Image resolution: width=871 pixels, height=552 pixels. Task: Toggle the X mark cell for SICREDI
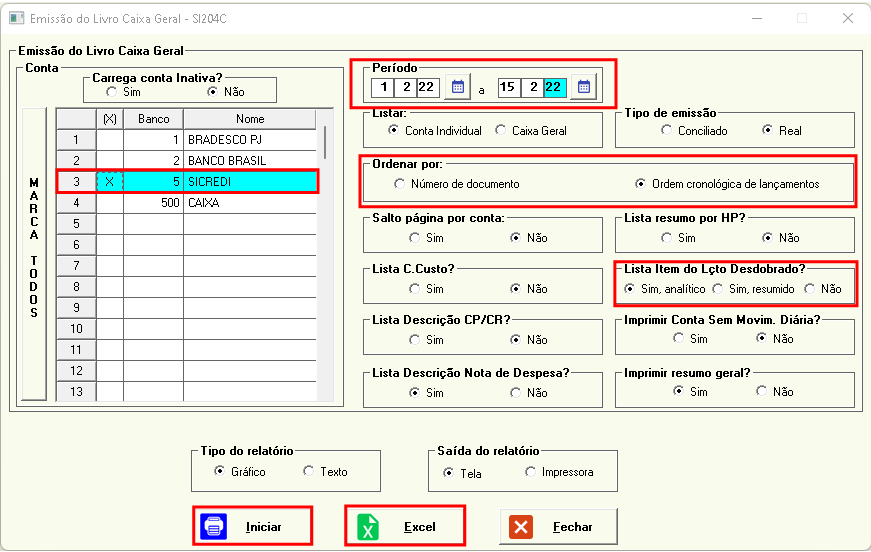[x=110, y=182]
